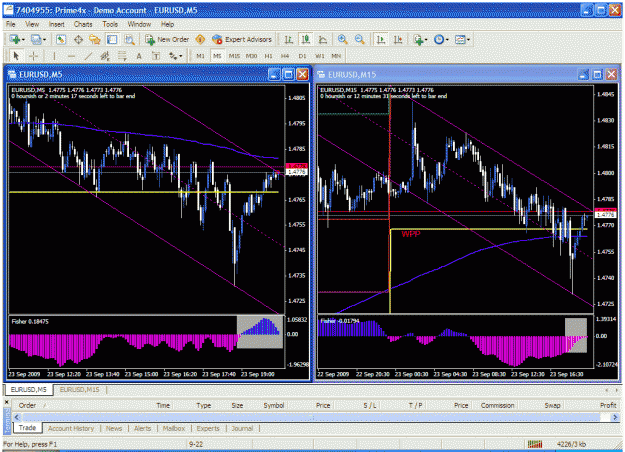Image resolution: width=625 pixels, height=452 pixels.
Task: Switch to the M15 timeframe button in toolbar
Action: pos(234,56)
